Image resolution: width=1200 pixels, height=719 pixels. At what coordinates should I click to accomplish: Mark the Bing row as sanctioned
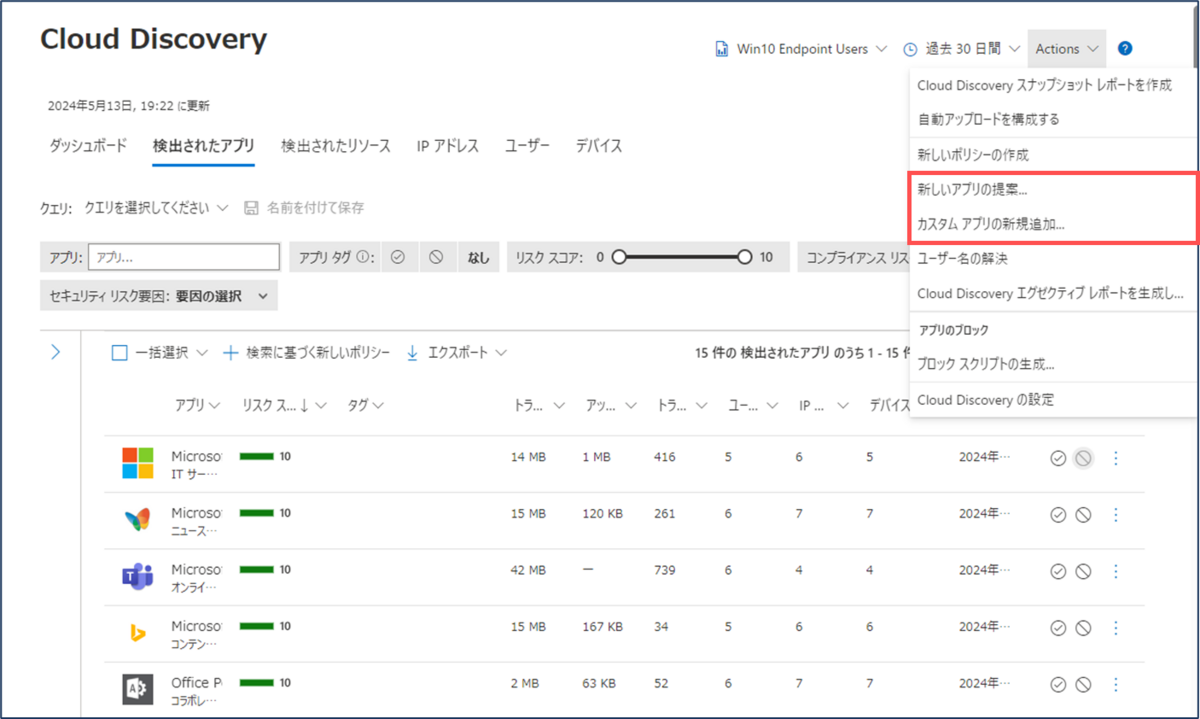pyautogui.click(x=1058, y=628)
